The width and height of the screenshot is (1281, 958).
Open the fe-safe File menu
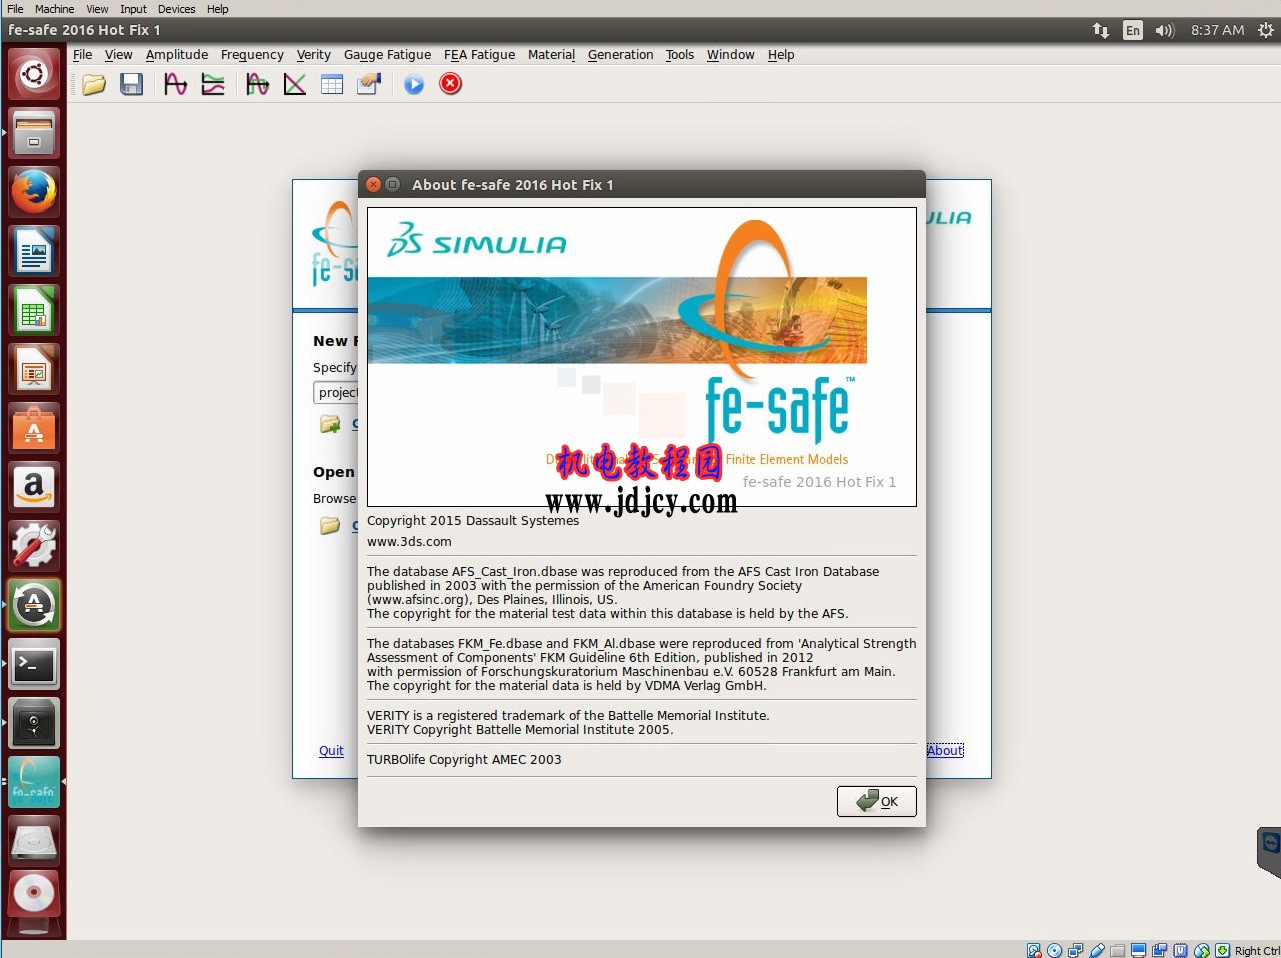pyautogui.click(x=82, y=55)
